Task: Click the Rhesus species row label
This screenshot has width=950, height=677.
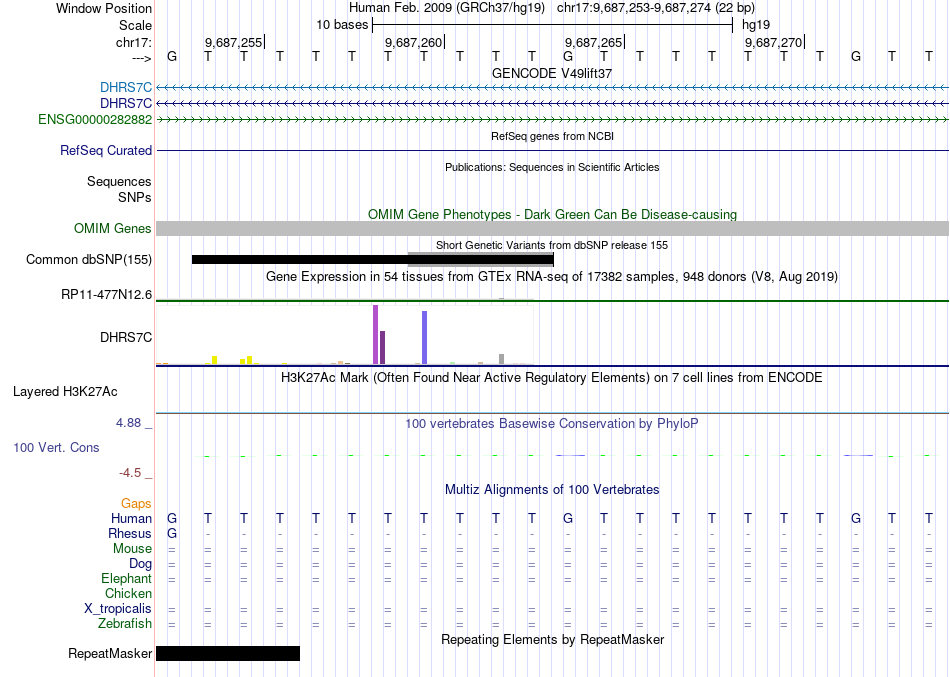Action: pos(130,533)
